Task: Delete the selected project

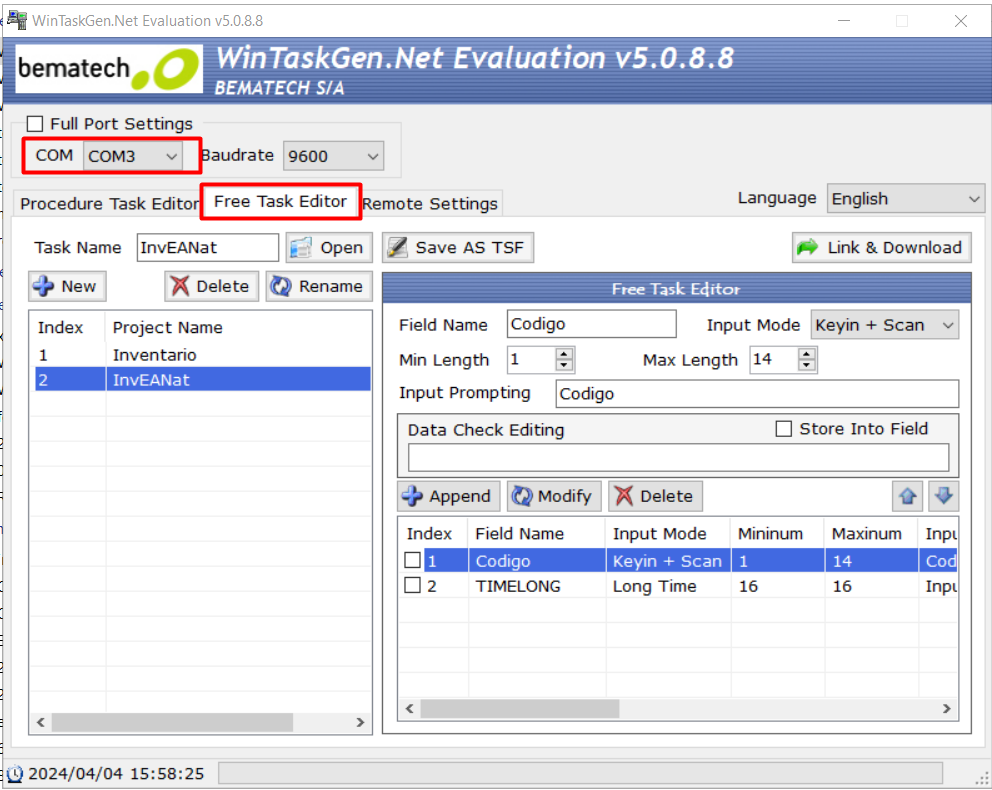Action: click(211, 287)
